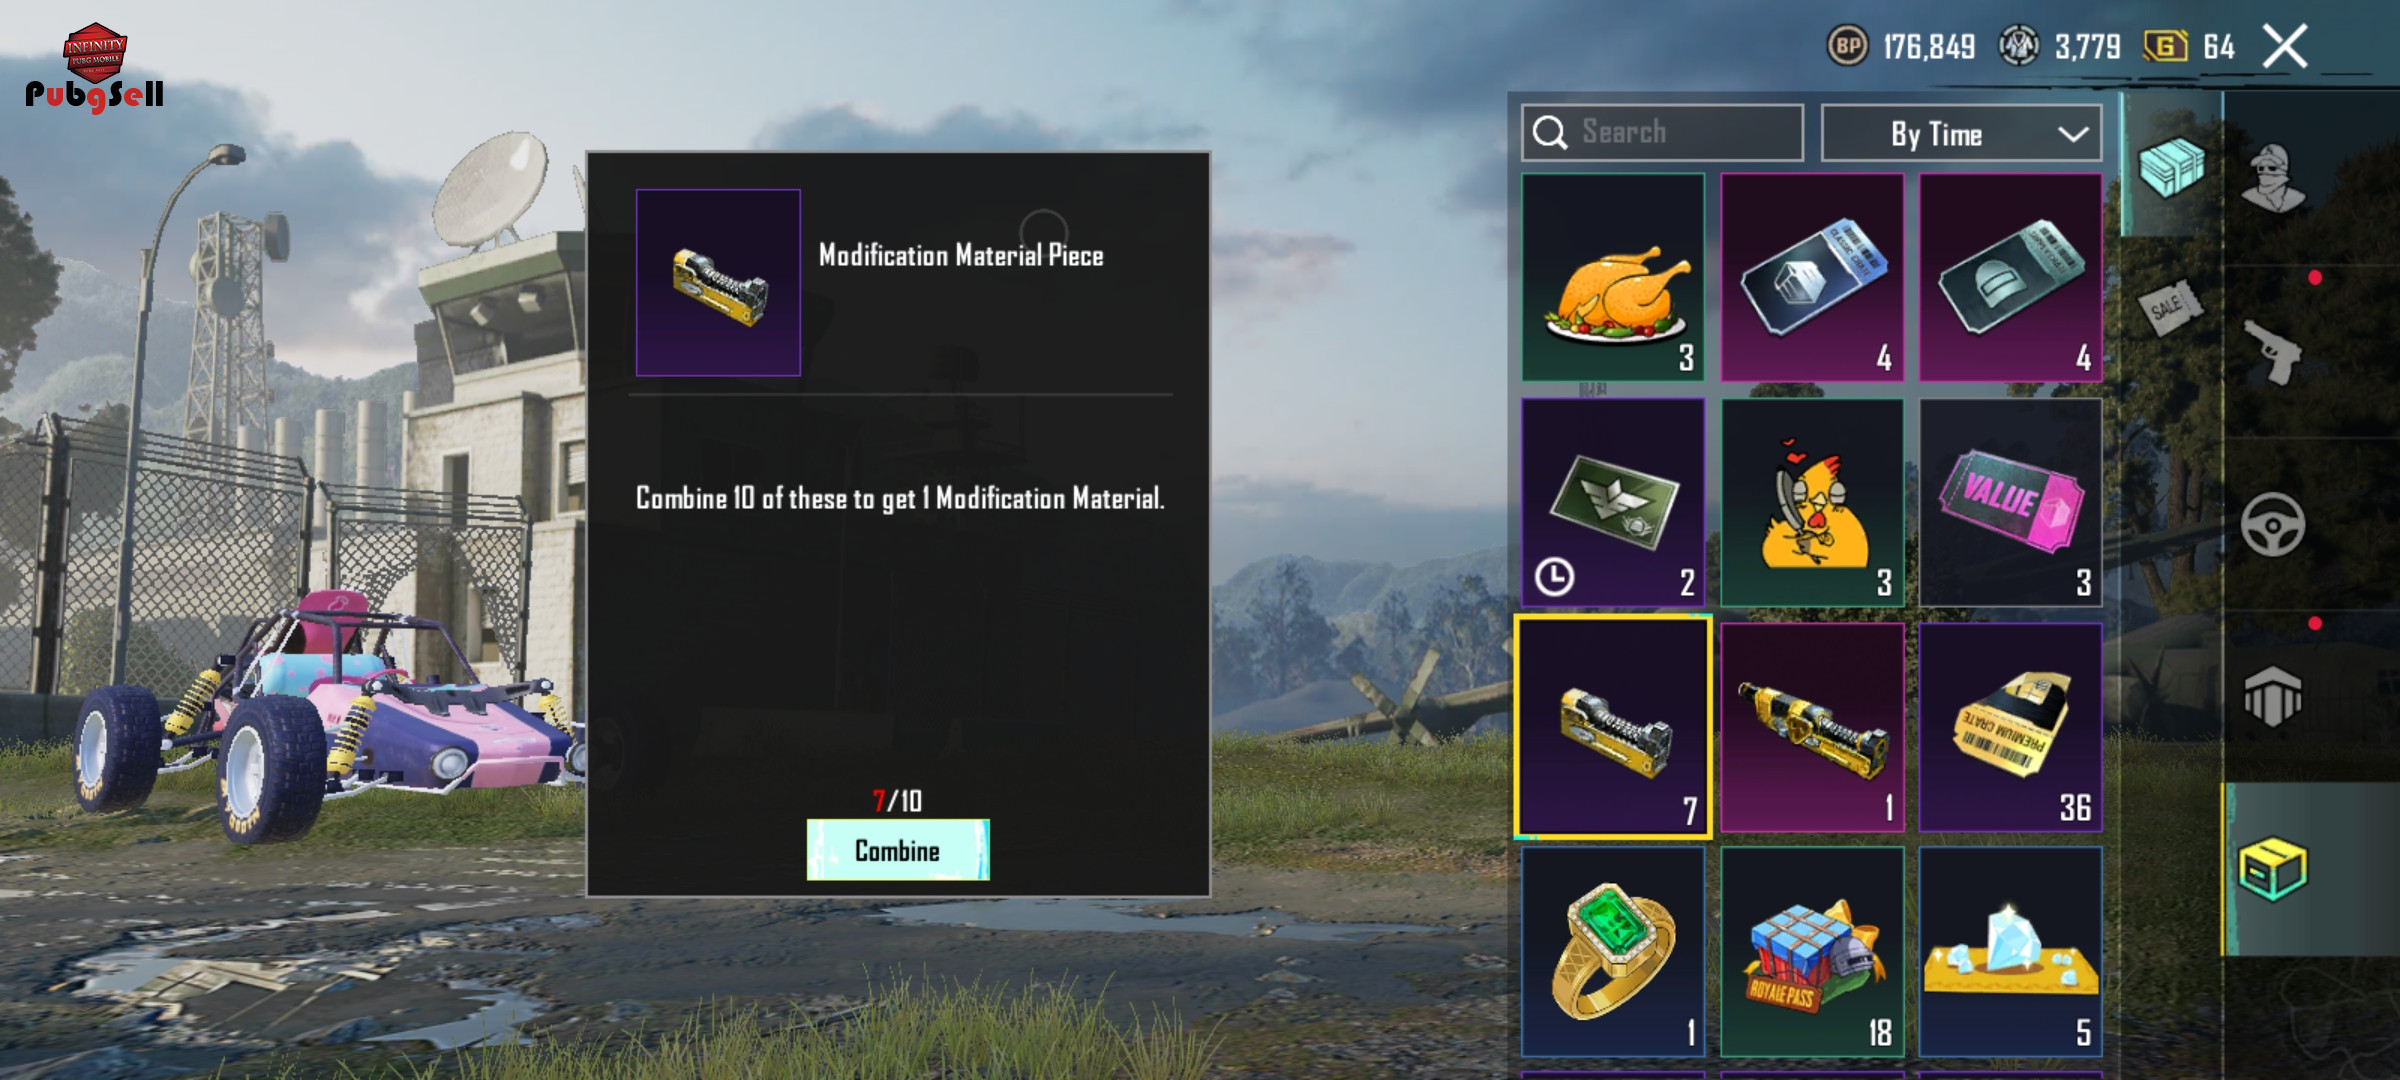
Task: Open the pistol weapons category icon
Action: [x=2272, y=352]
